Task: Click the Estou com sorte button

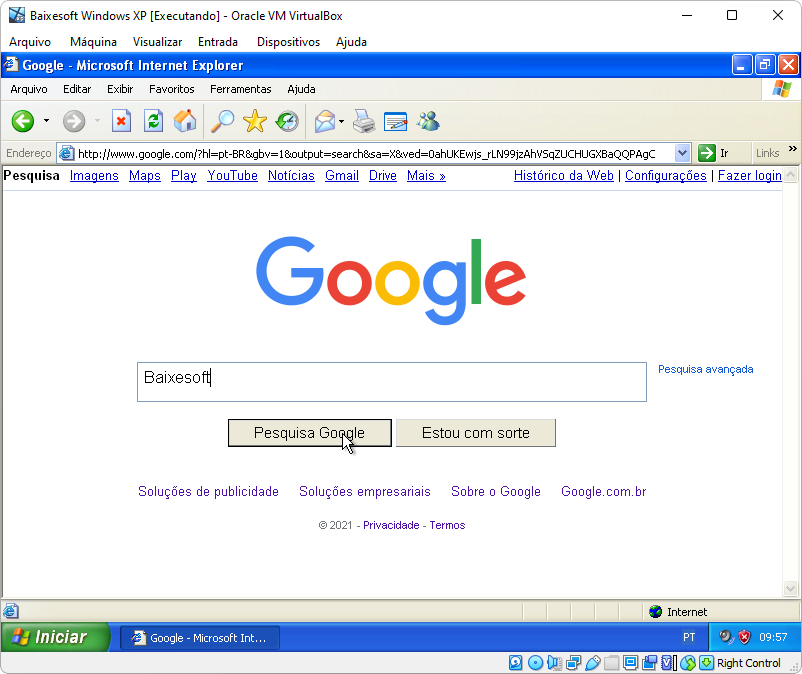Action: [476, 433]
